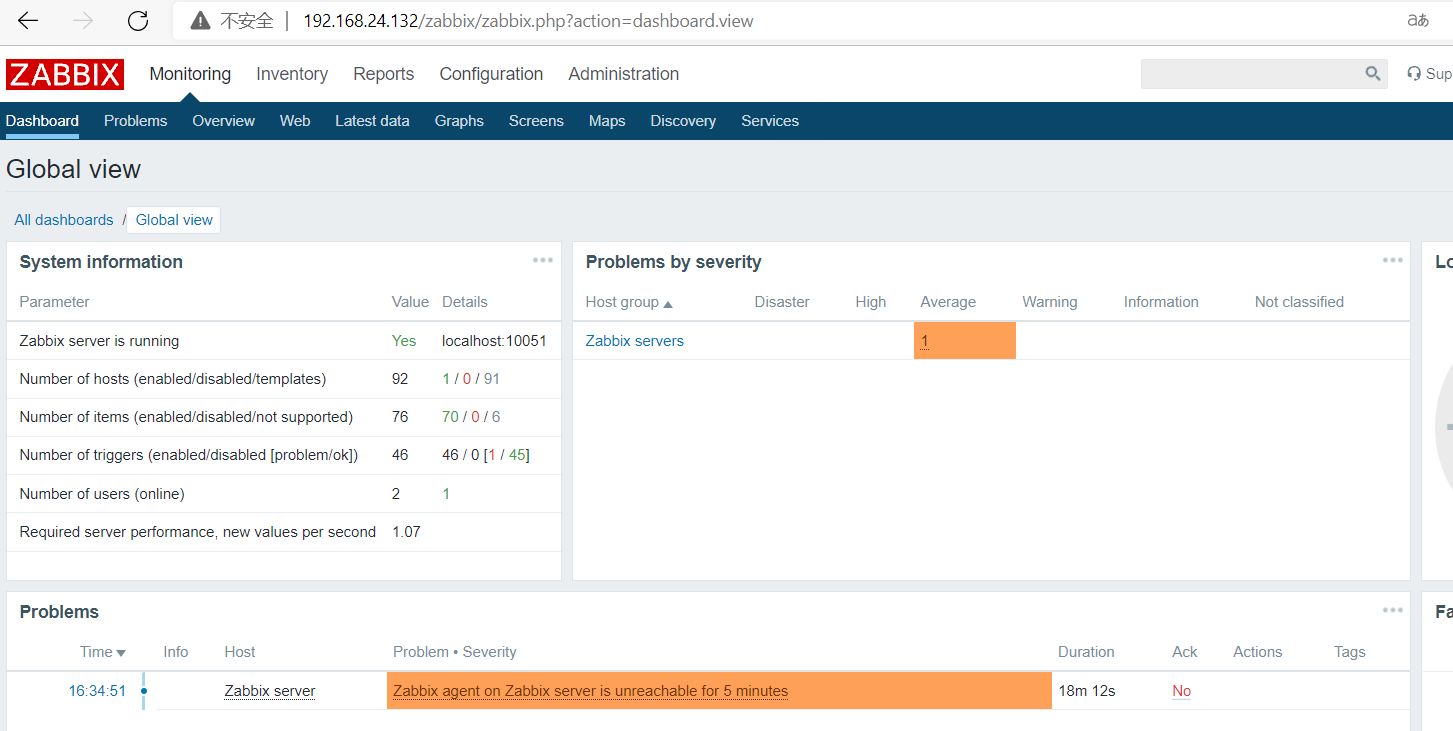
Task: Click the browser back arrow
Action: (x=28, y=21)
